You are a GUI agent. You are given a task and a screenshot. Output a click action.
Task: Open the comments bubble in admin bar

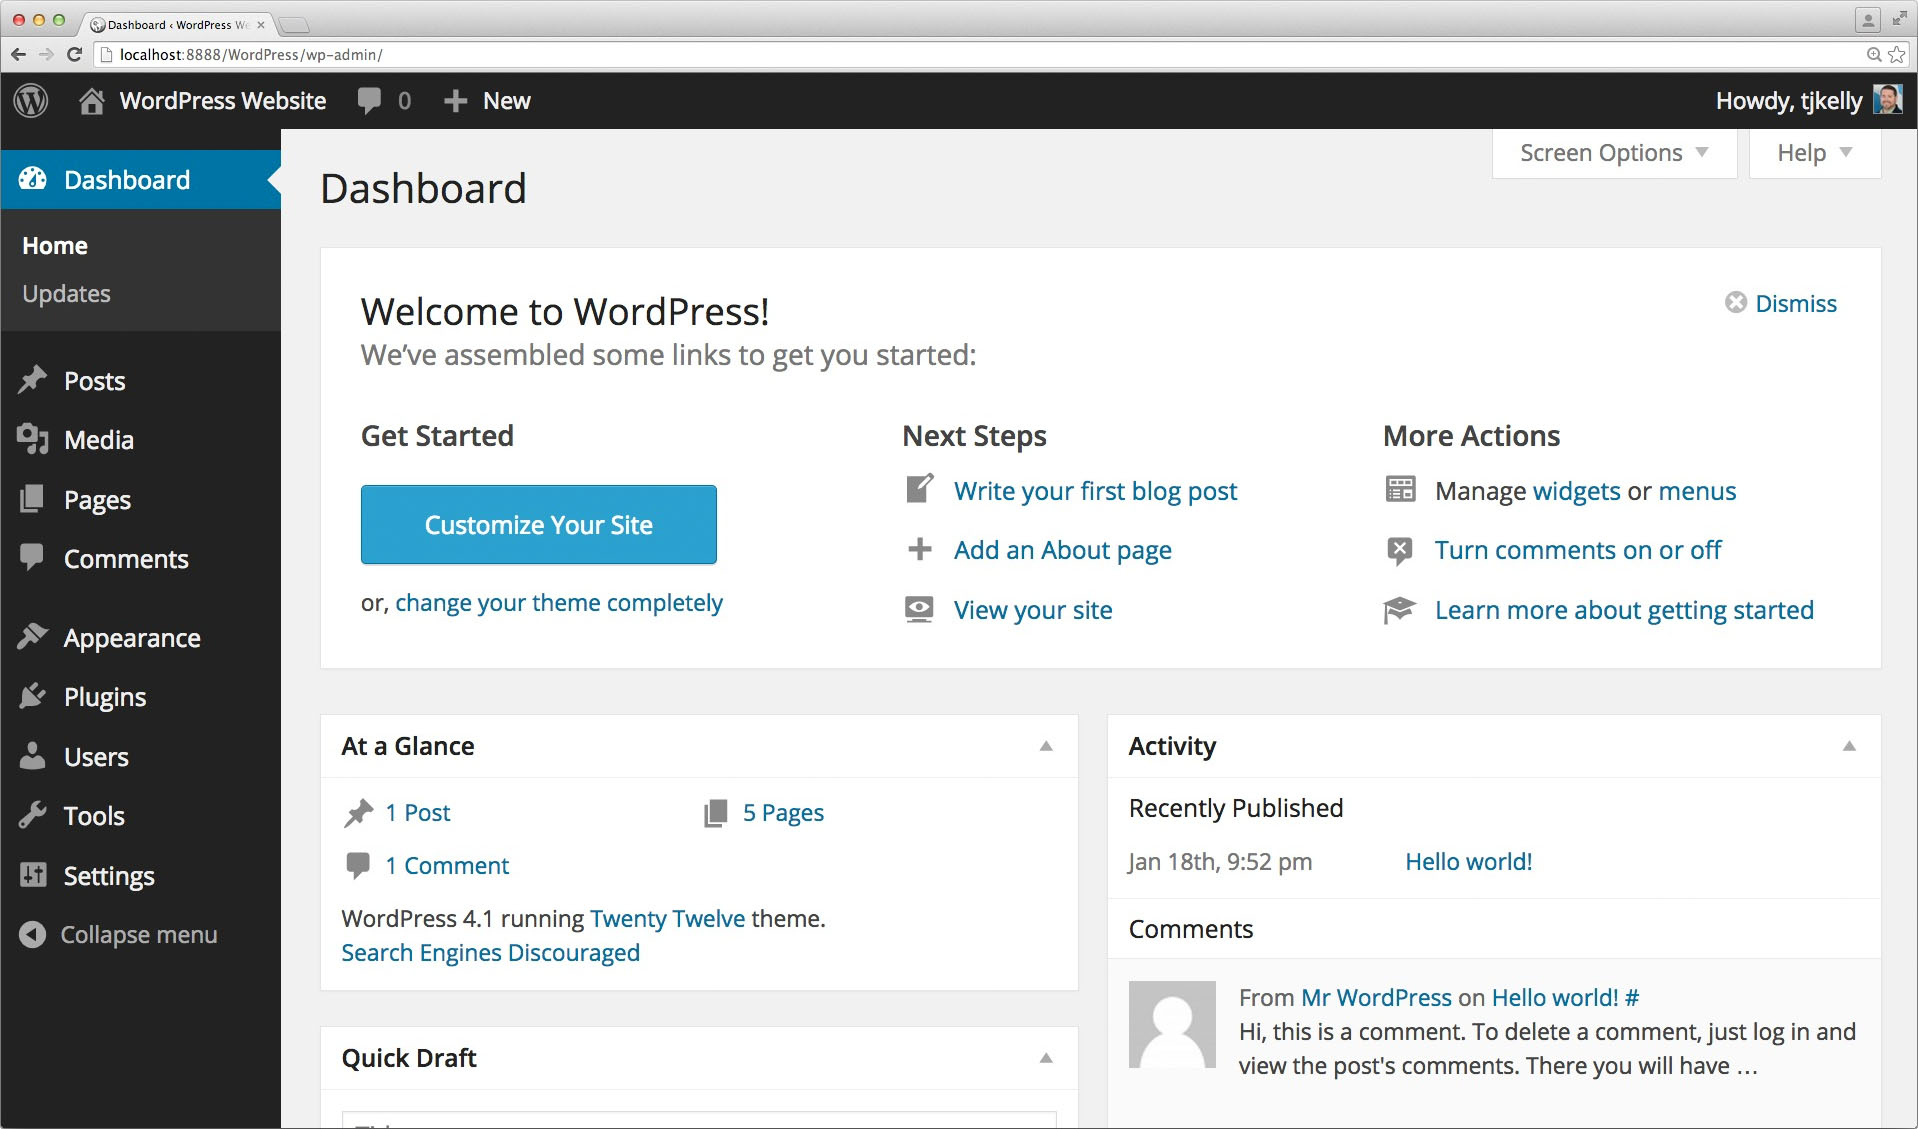coord(369,101)
